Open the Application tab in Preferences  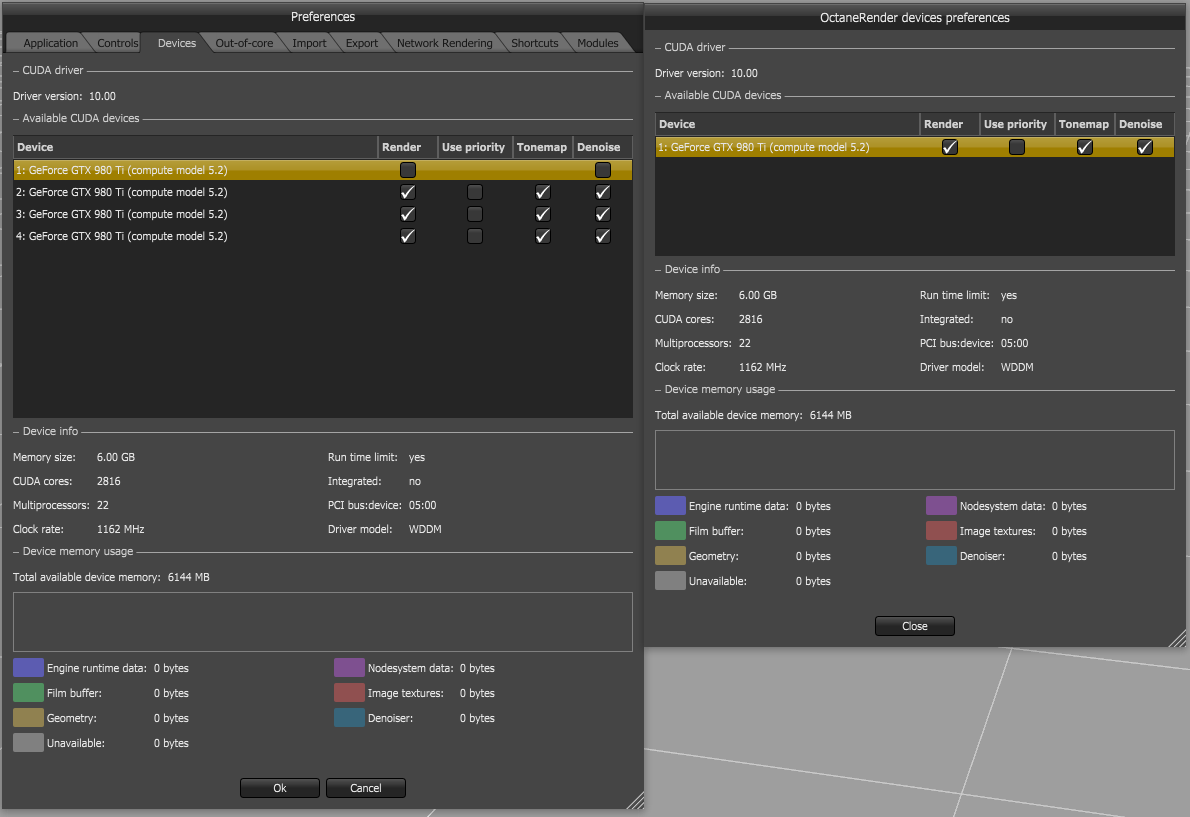click(50, 43)
